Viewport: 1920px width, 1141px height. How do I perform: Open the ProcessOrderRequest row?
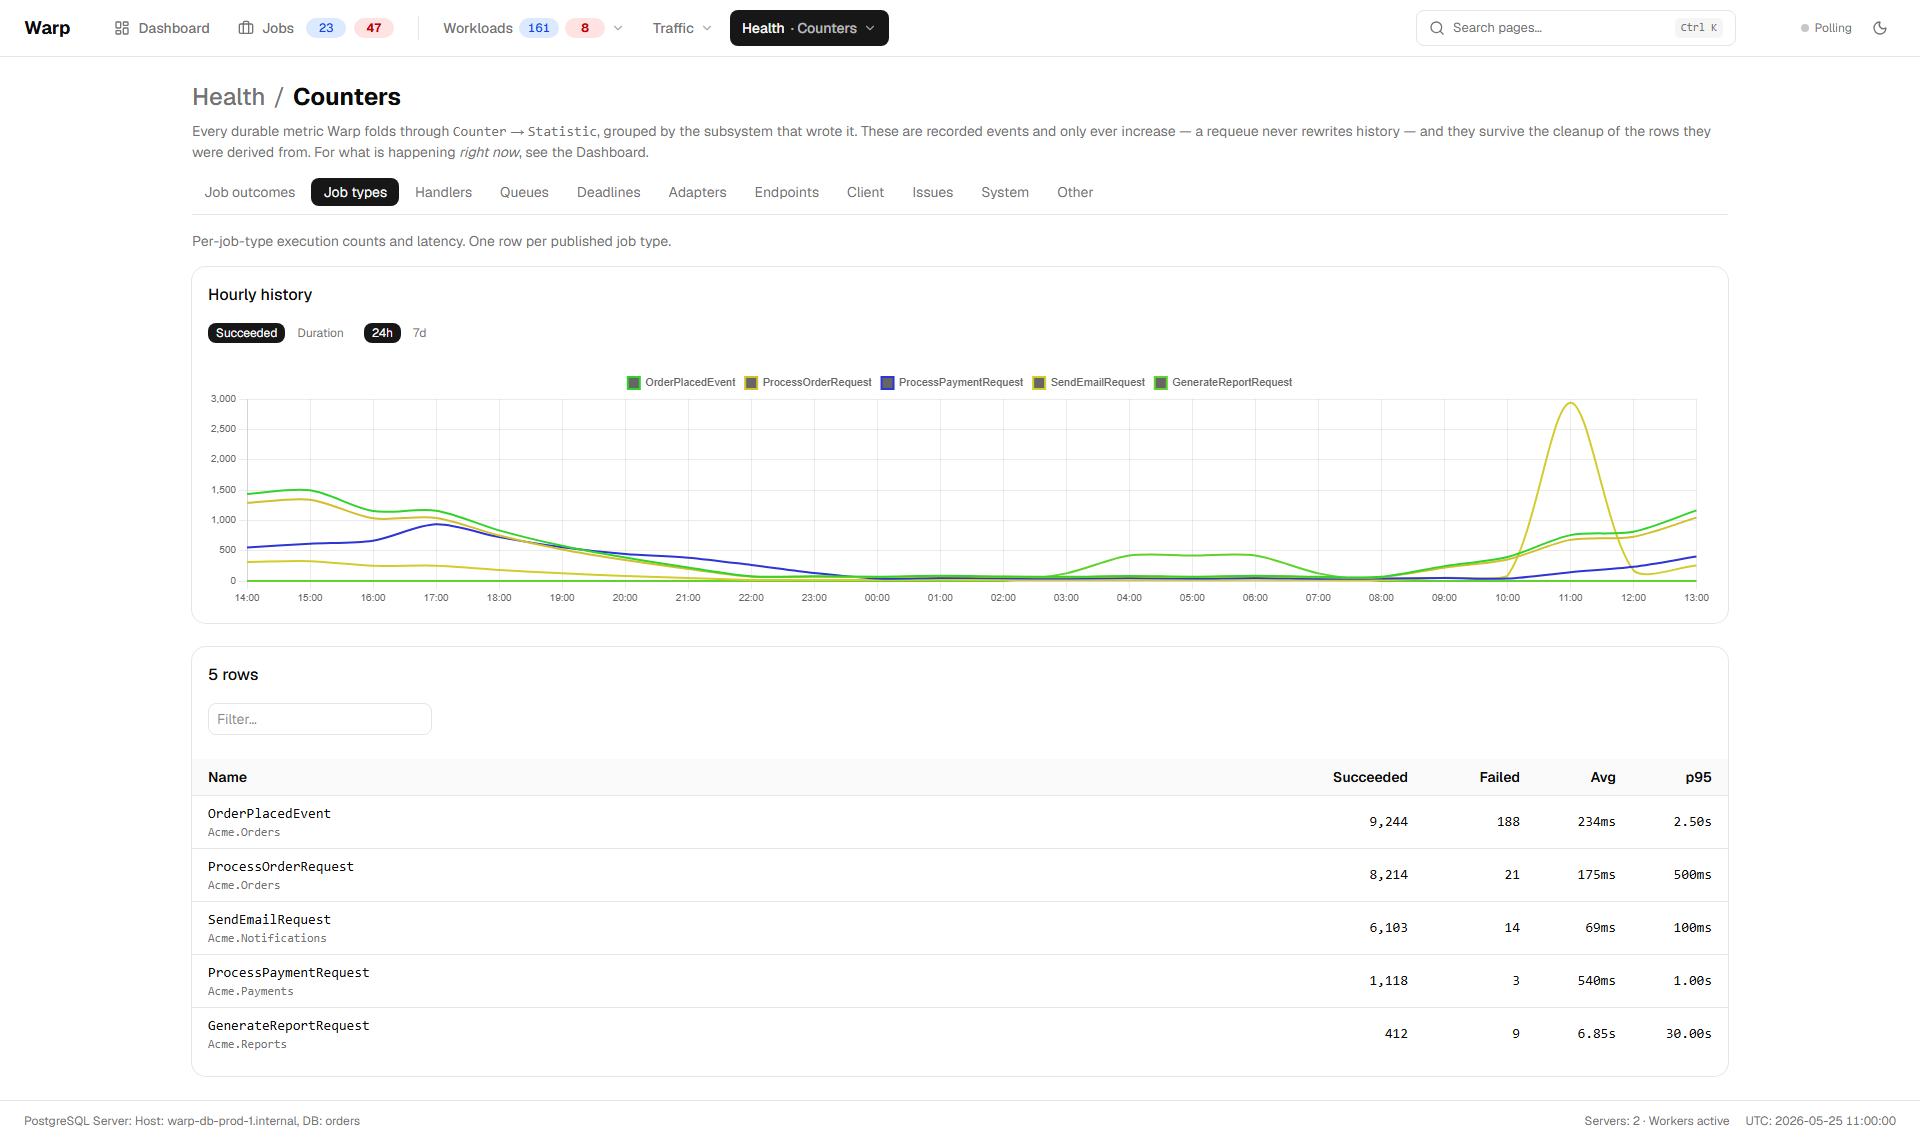point(960,875)
